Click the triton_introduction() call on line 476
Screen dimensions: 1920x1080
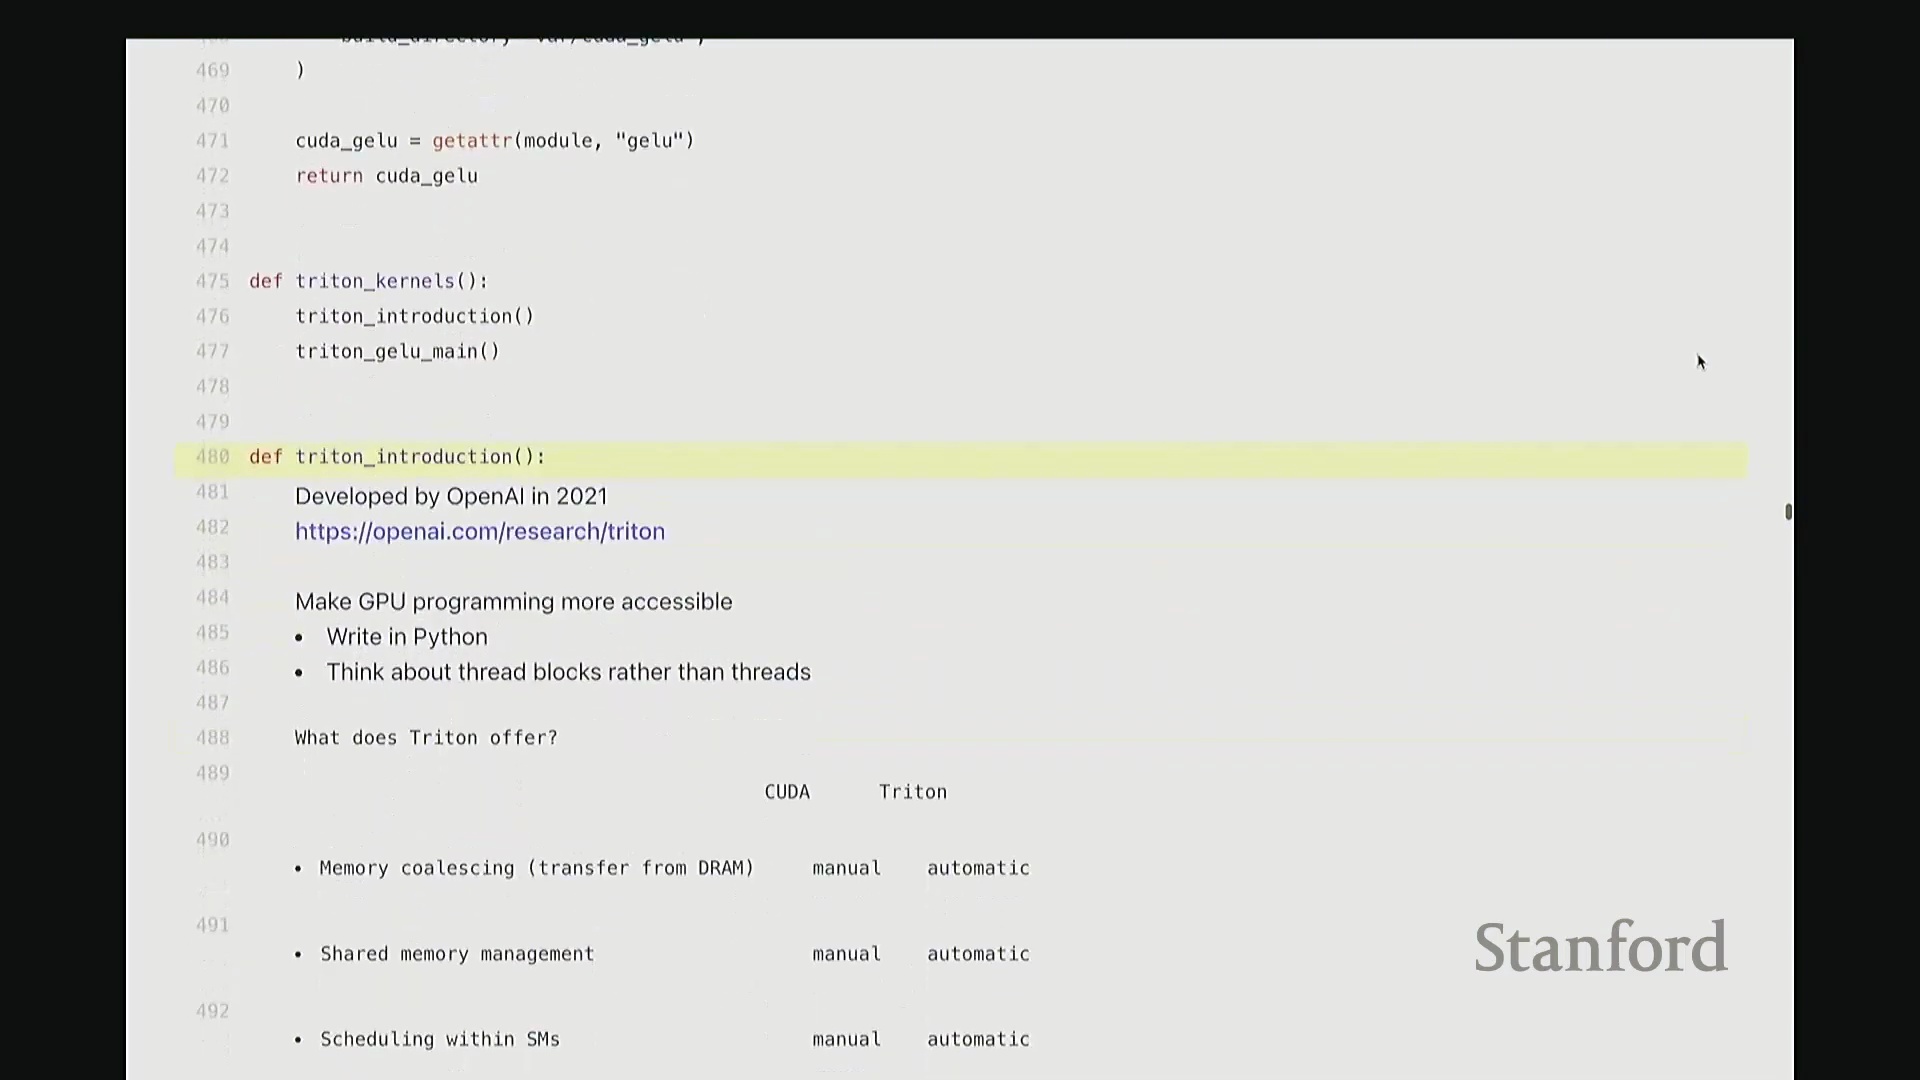[414, 317]
